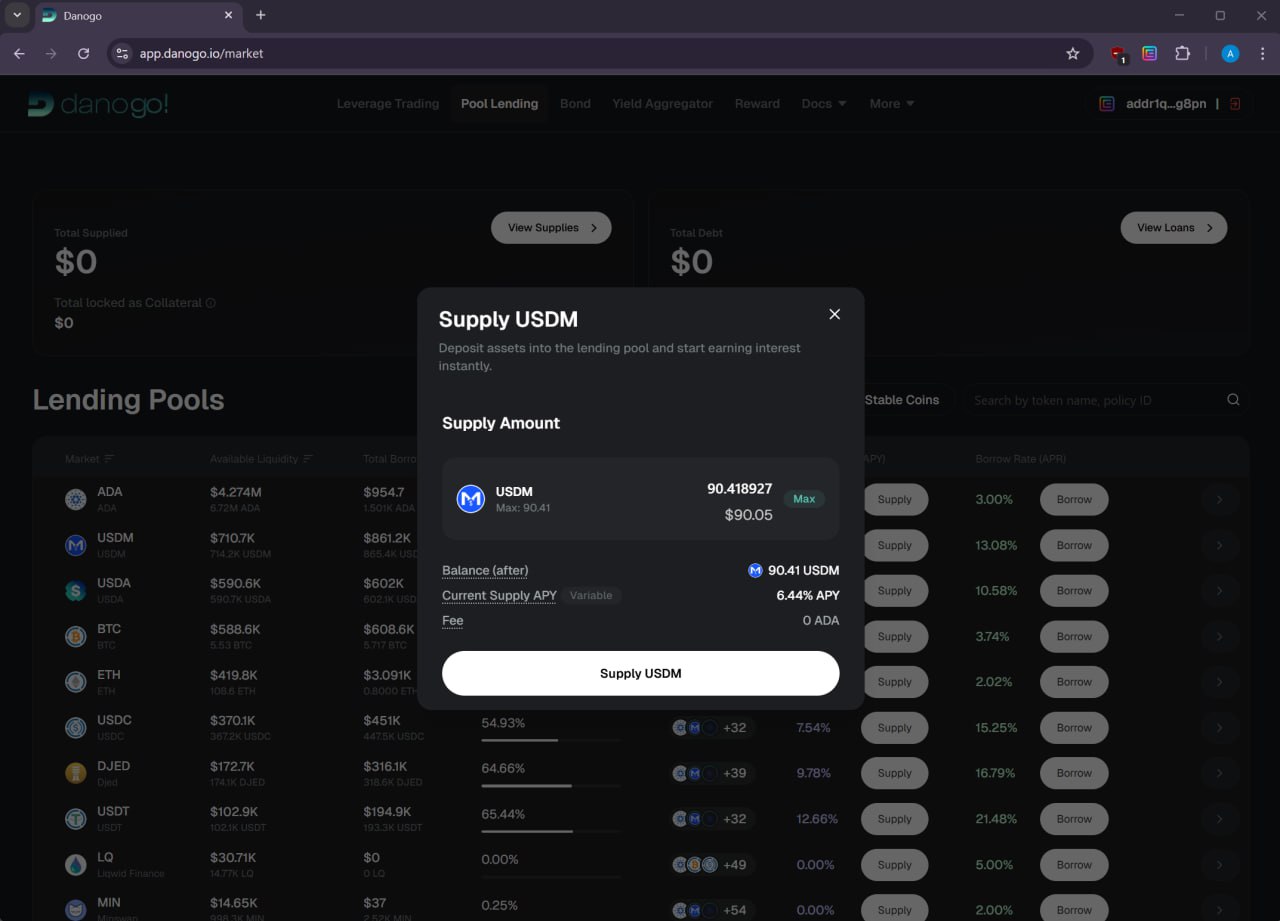
Task: Expand the More dropdown menu
Action: tap(892, 104)
